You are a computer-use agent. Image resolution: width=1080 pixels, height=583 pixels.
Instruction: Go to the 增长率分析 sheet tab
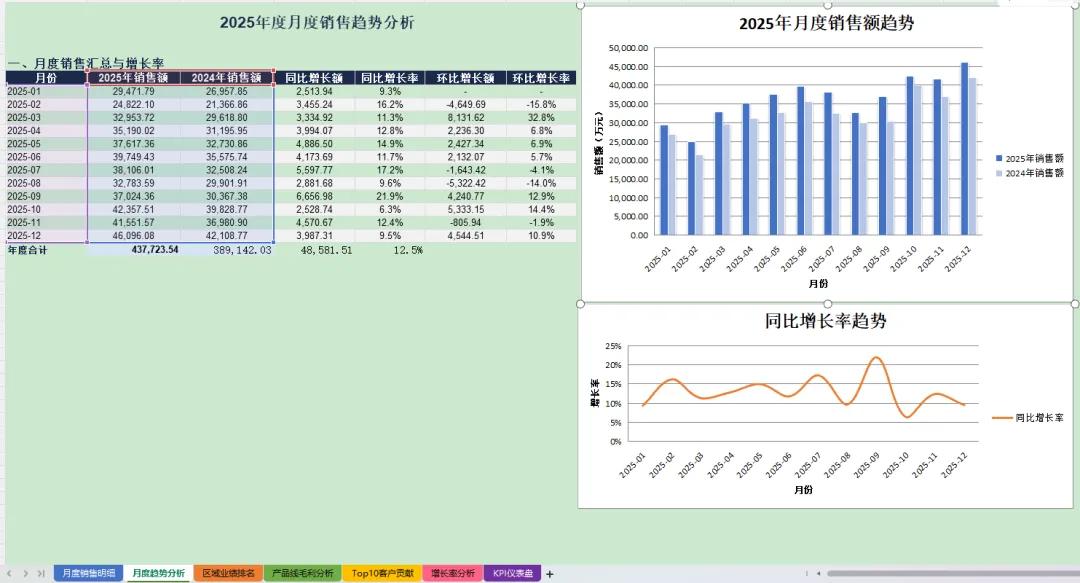(453, 573)
